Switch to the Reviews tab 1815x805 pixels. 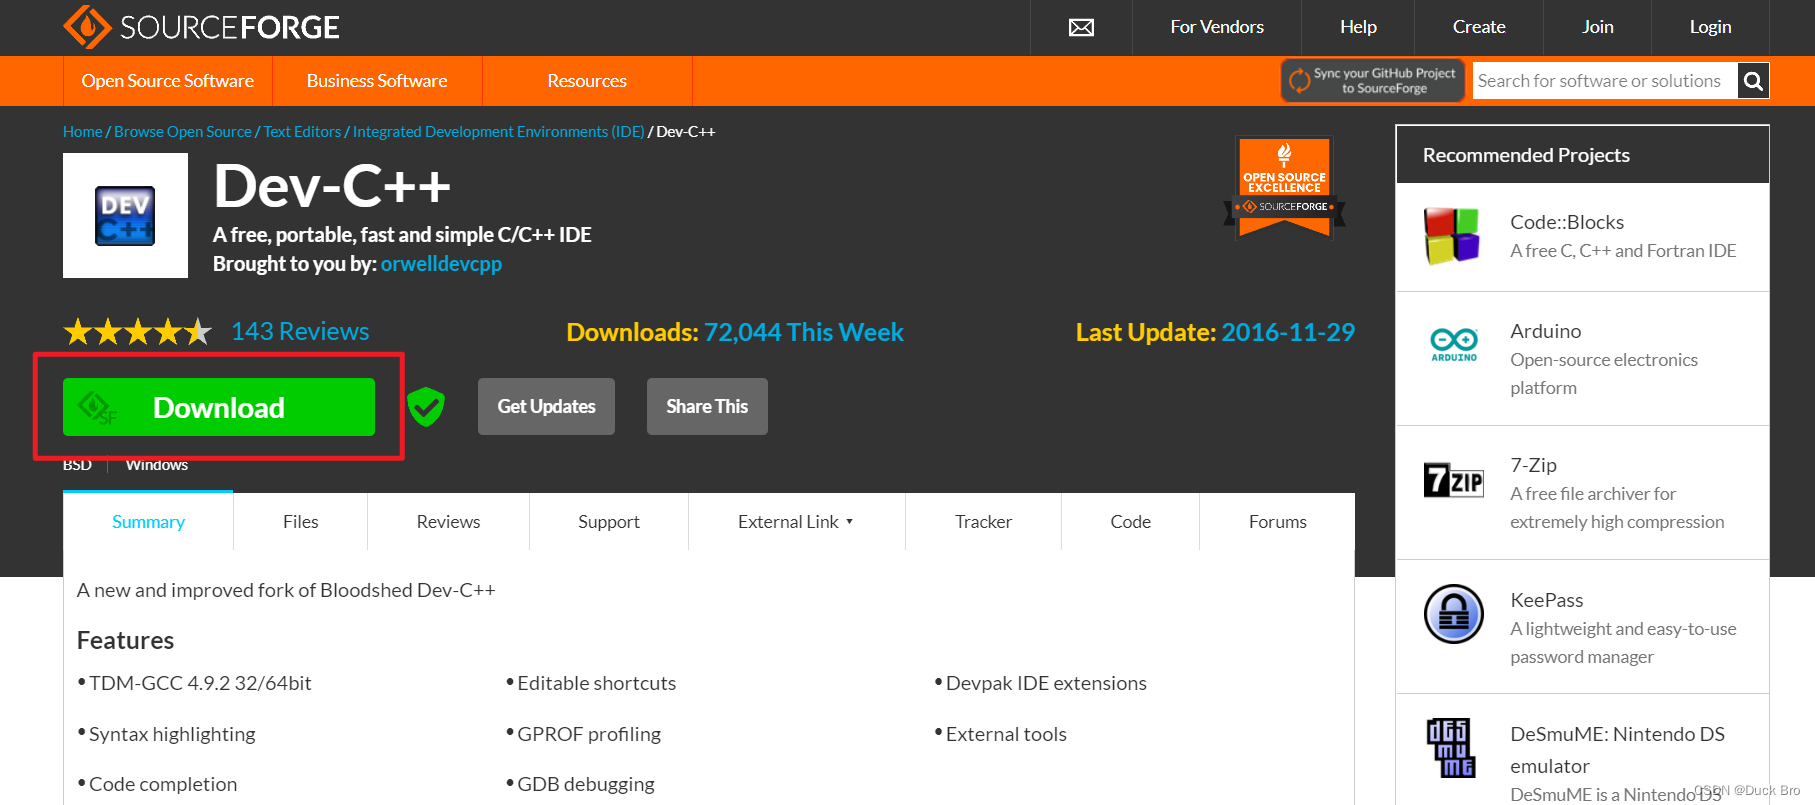(x=448, y=522)
